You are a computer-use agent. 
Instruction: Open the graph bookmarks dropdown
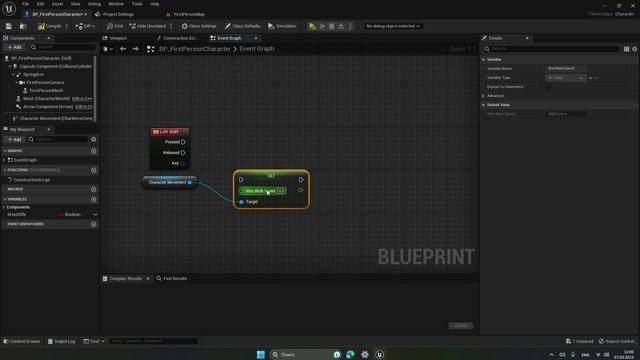tap(108, 49)
